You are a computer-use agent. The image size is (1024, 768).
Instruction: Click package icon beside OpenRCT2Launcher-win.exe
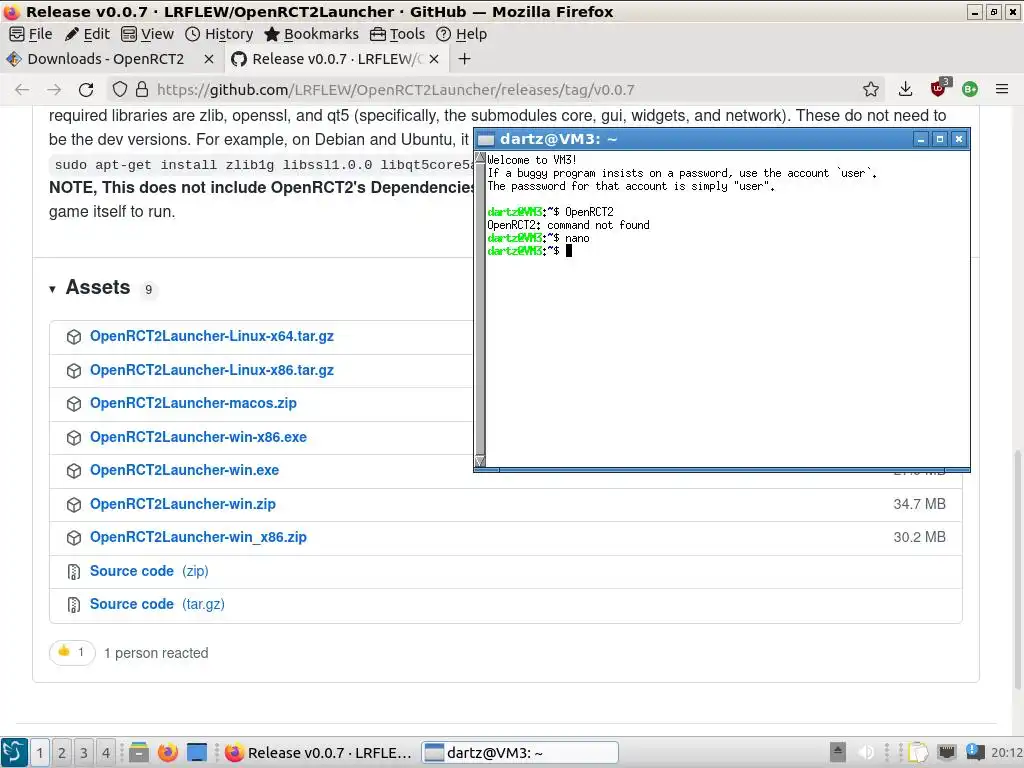point(74,470)
